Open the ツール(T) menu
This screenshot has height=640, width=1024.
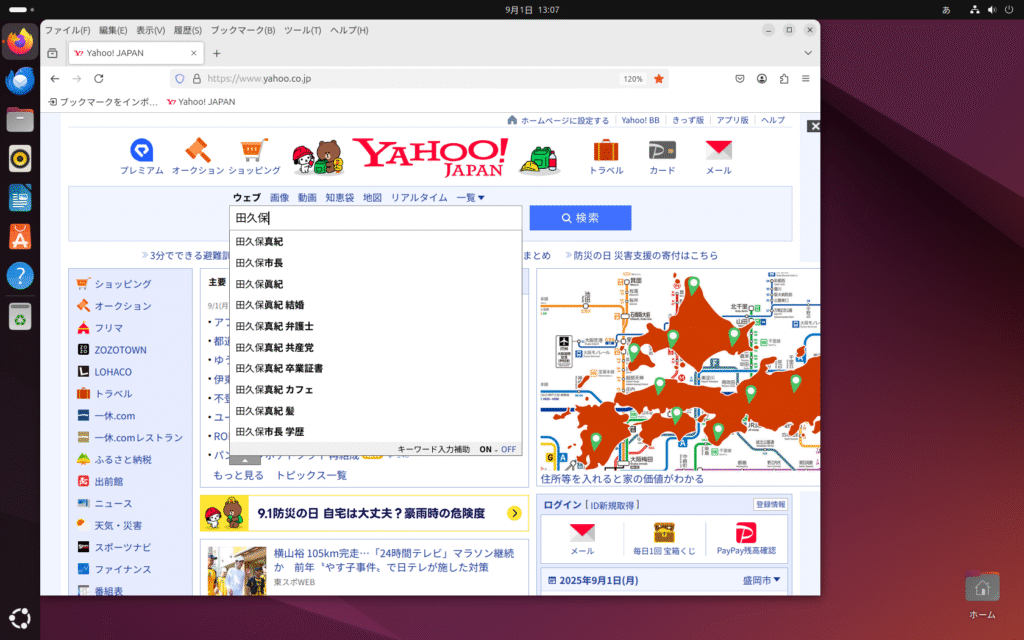click(302, 30)
